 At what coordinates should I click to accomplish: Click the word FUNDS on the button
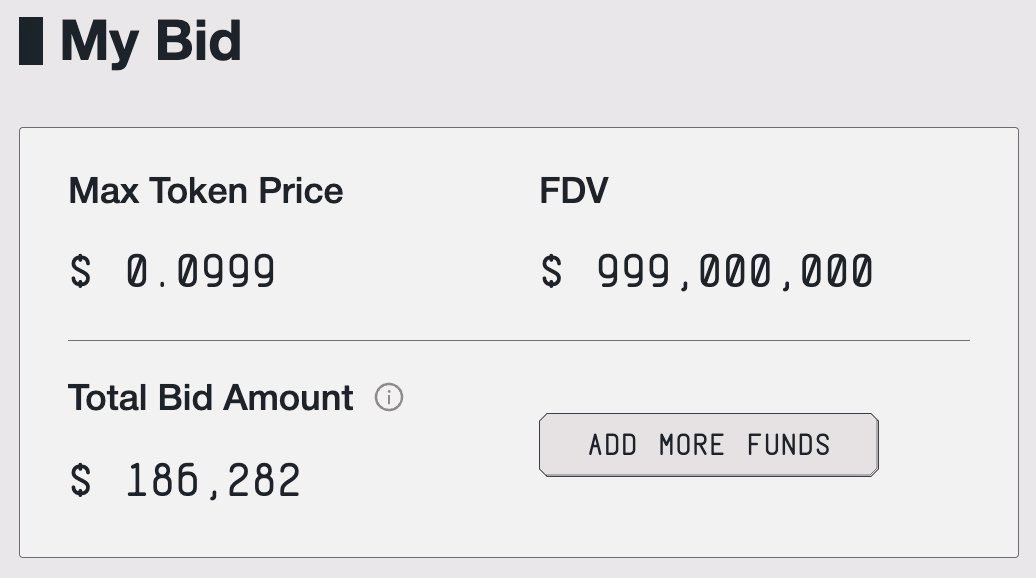click(788, 445)
